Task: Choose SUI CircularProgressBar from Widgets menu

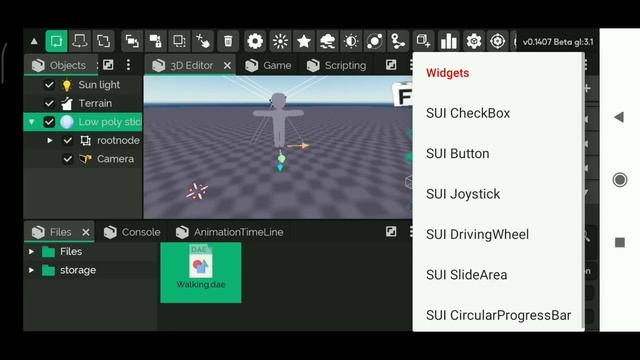Action: point(498,314)
